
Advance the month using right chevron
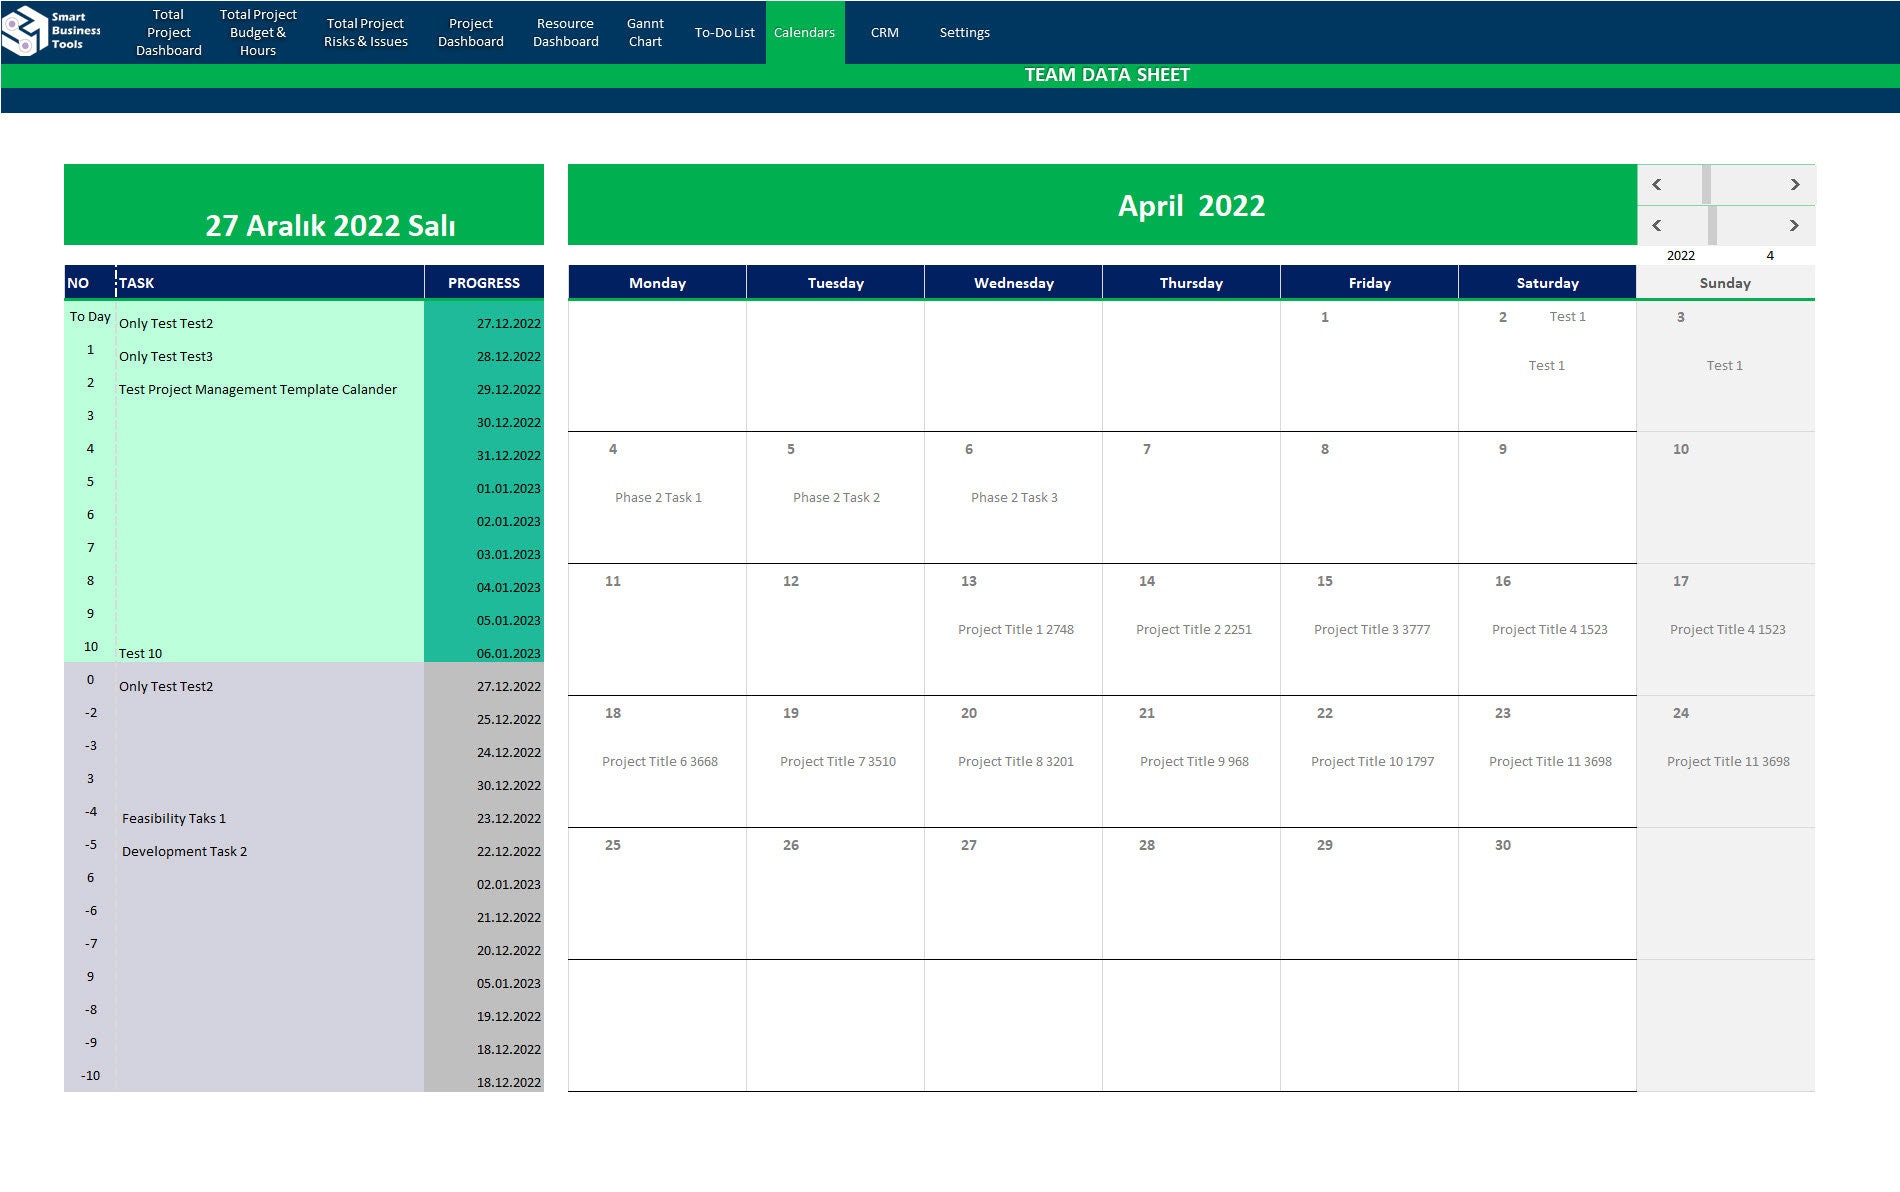[x=1793, y=226]
